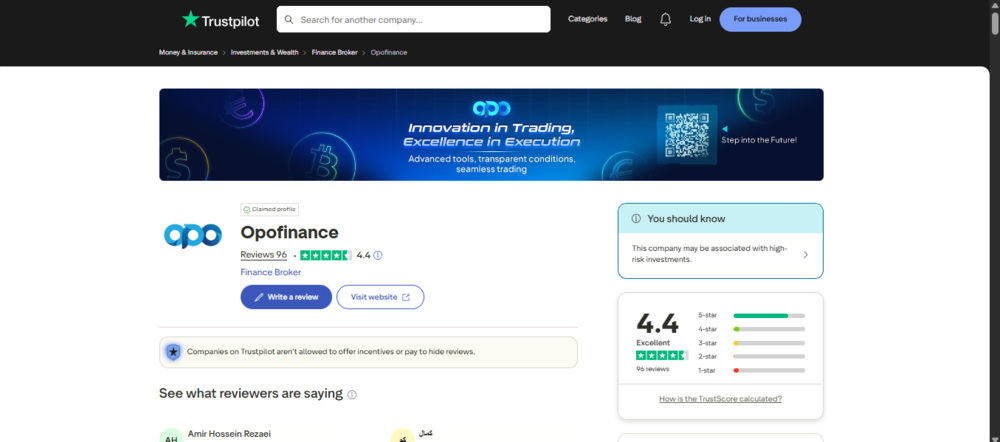Click the Claimed profile badge
1000x442 pixels.
point(269,209)
